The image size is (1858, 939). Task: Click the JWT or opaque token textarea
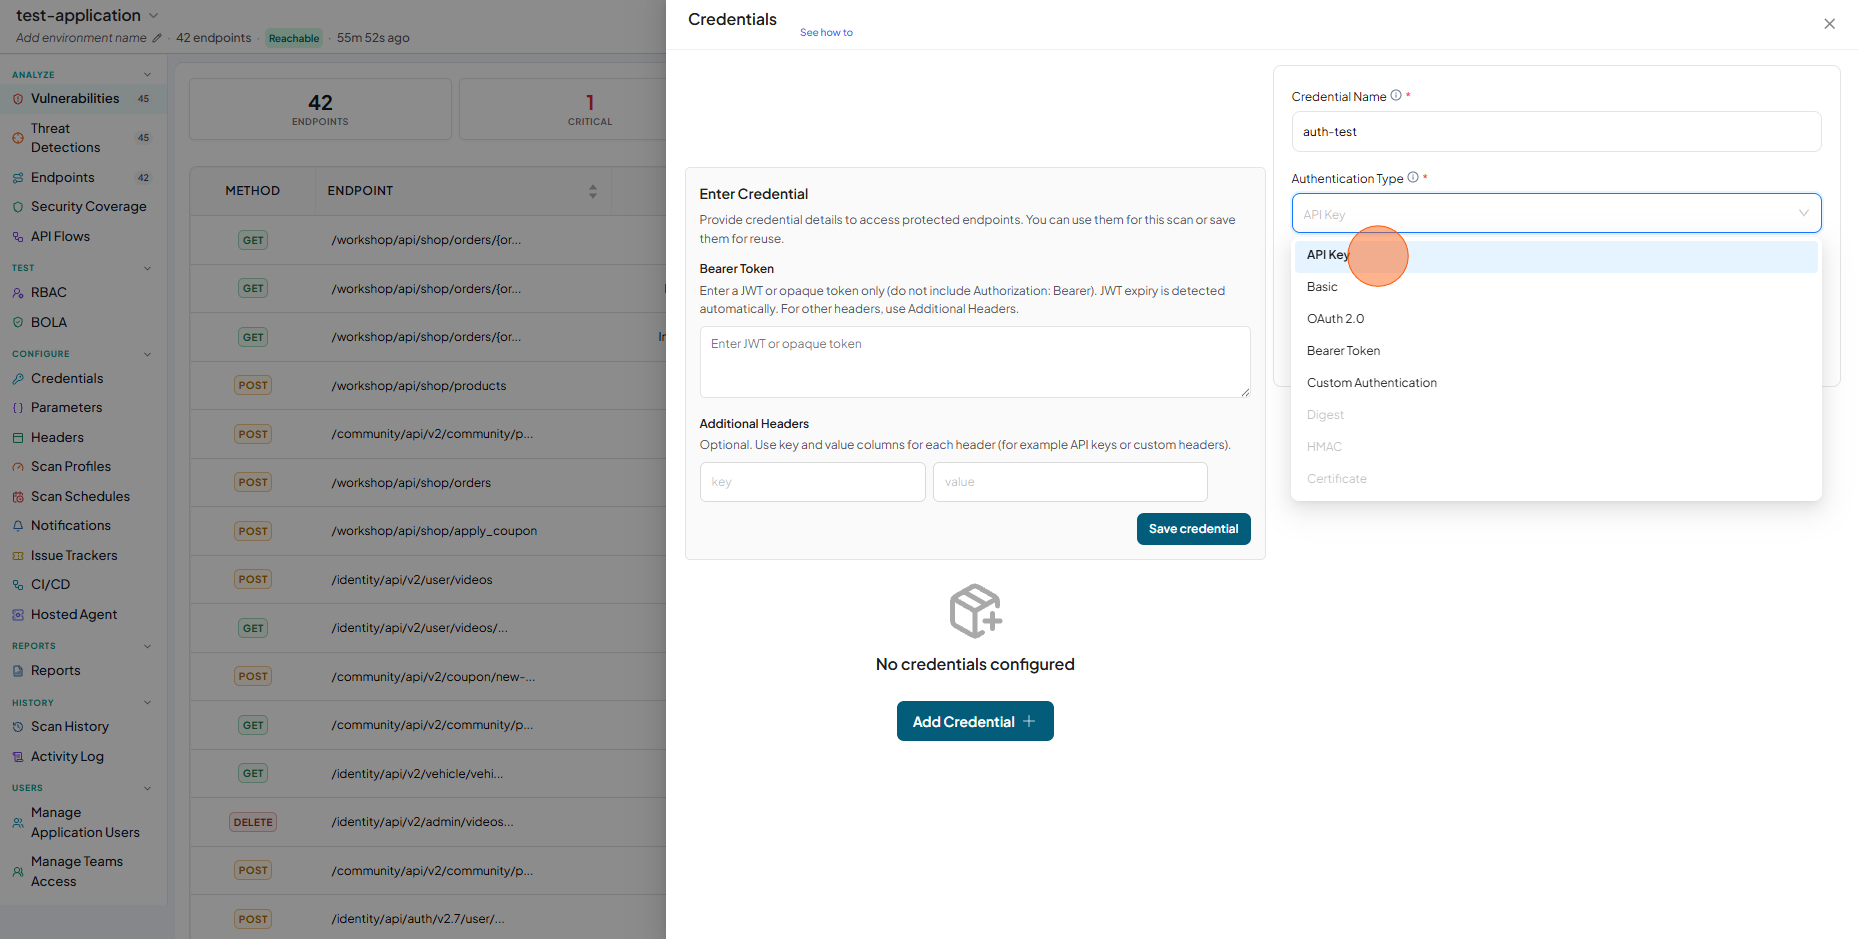point(975,362)
